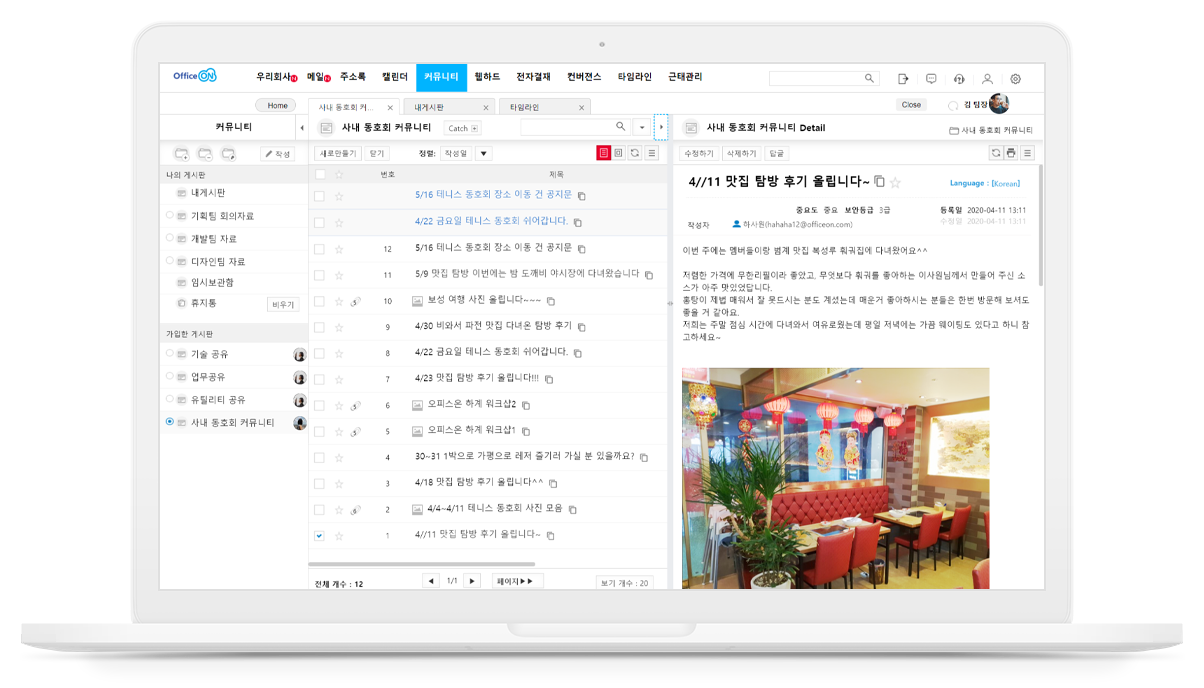Click the 수정하기 button

click(x=697, y=153)
